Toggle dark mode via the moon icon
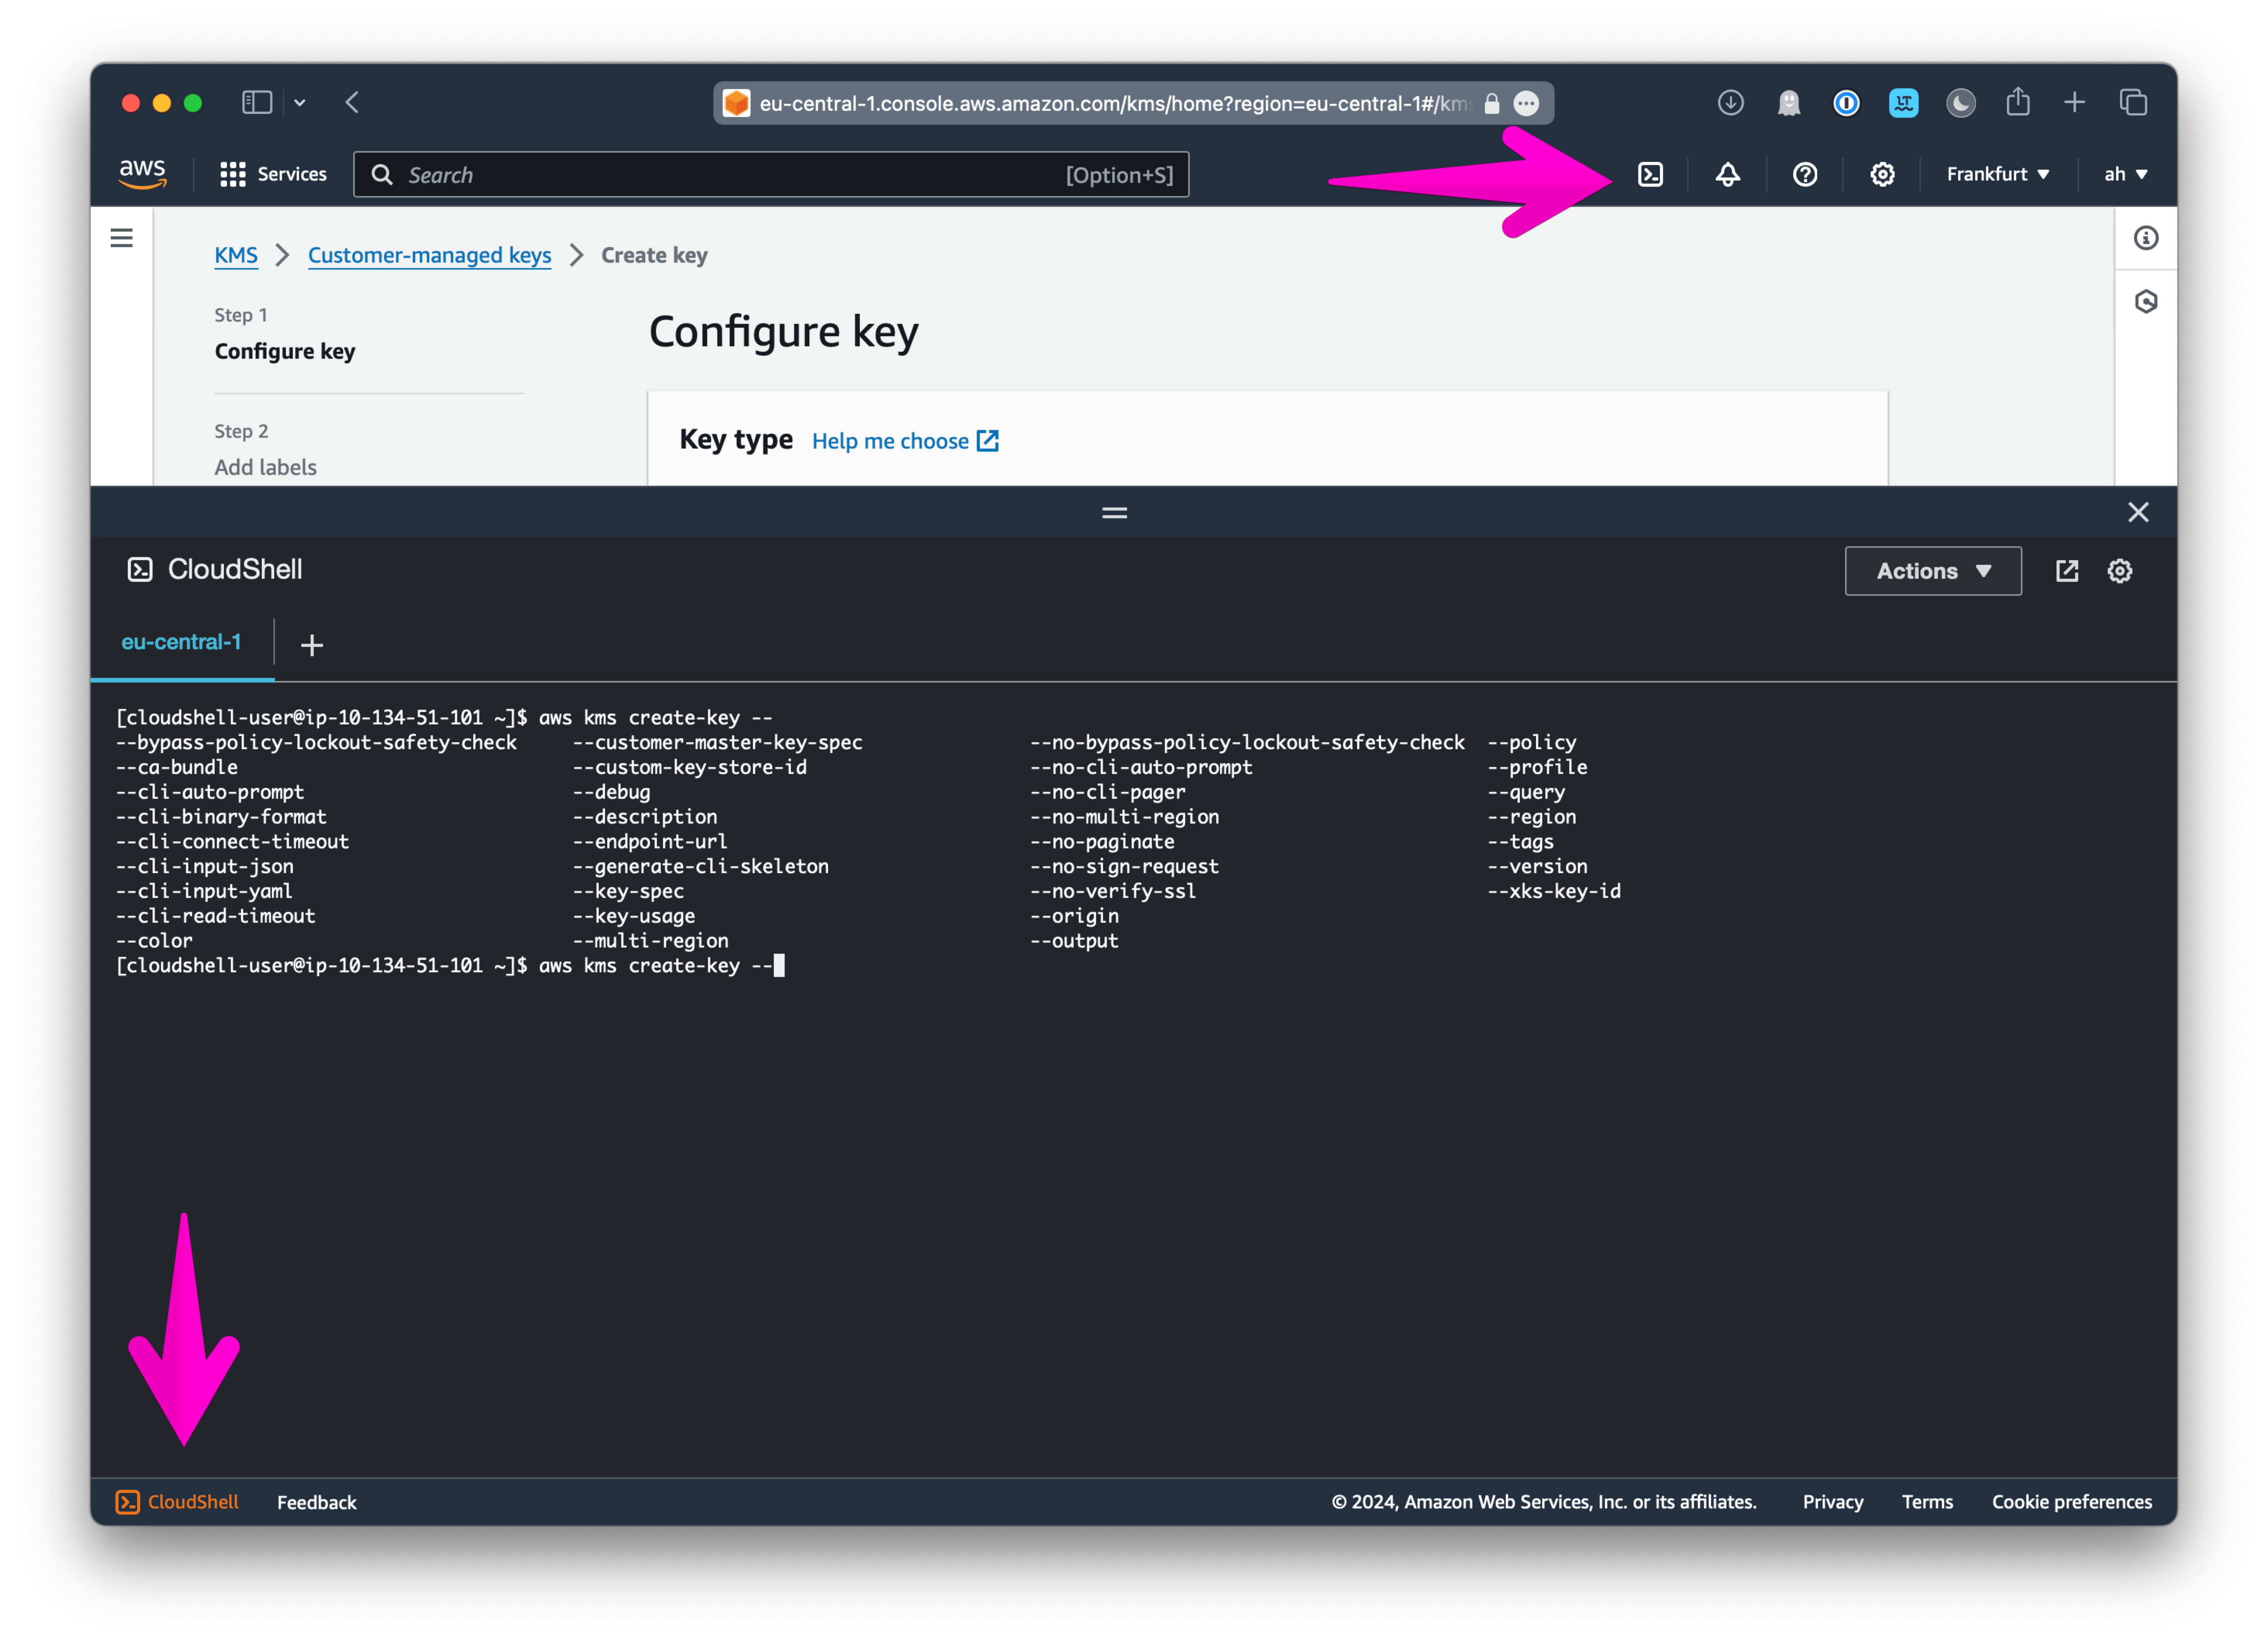Image resolution: width=2268 pixels, height=1644 pixels. 1960,102
